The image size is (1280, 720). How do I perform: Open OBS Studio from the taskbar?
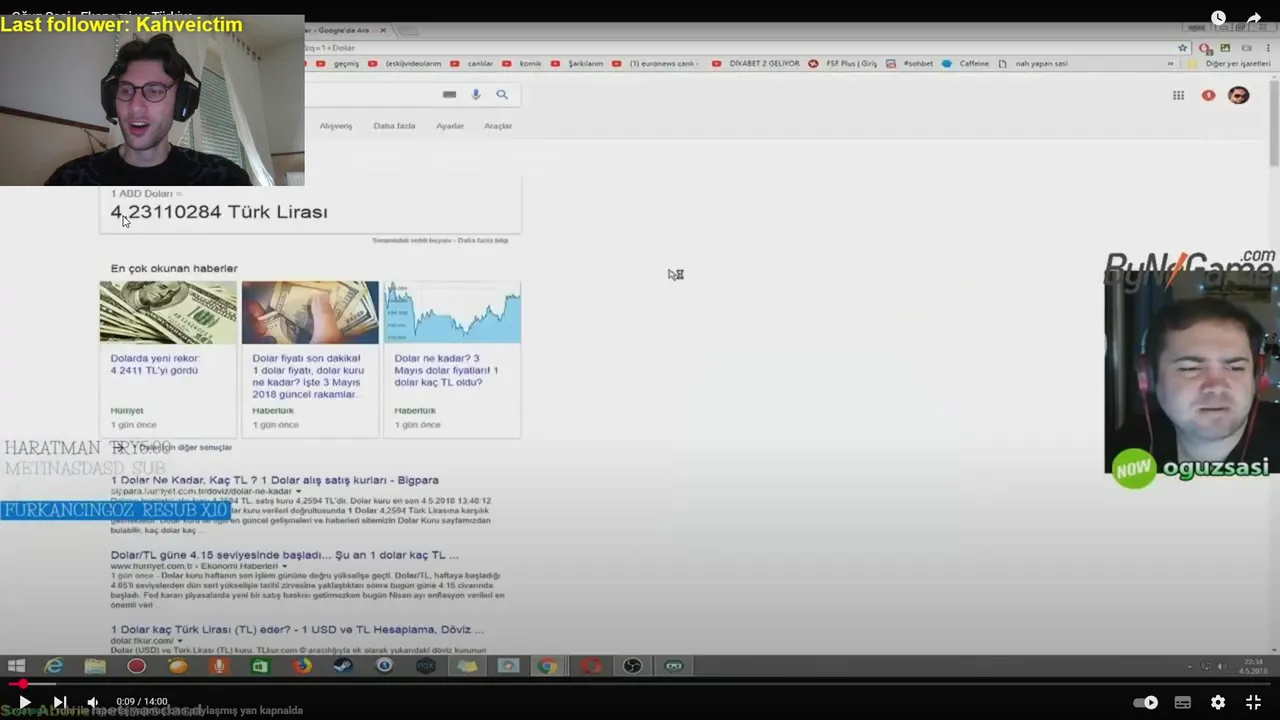click(632, 666)
